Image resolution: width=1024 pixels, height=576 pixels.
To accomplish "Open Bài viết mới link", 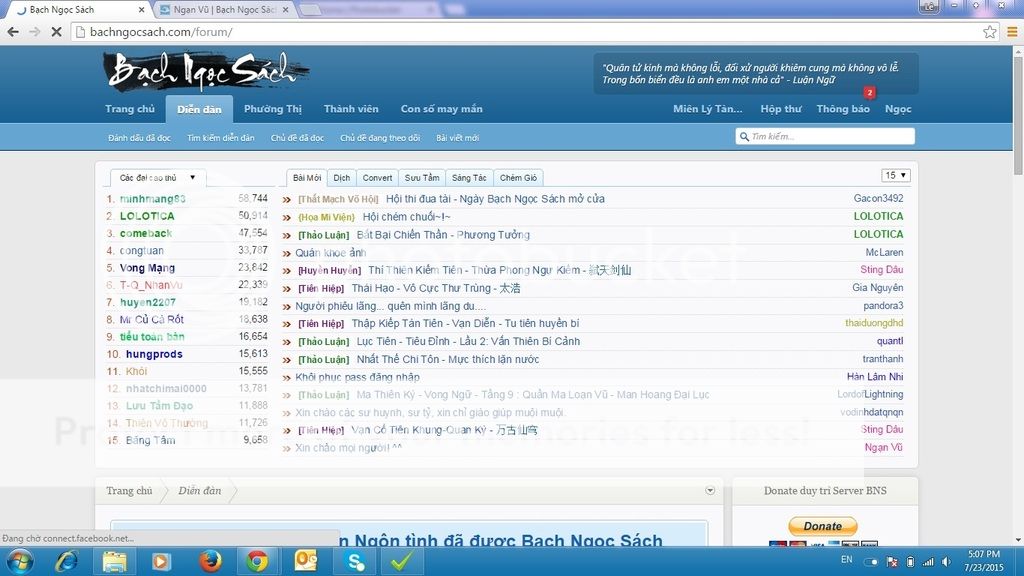I will 457,138.
